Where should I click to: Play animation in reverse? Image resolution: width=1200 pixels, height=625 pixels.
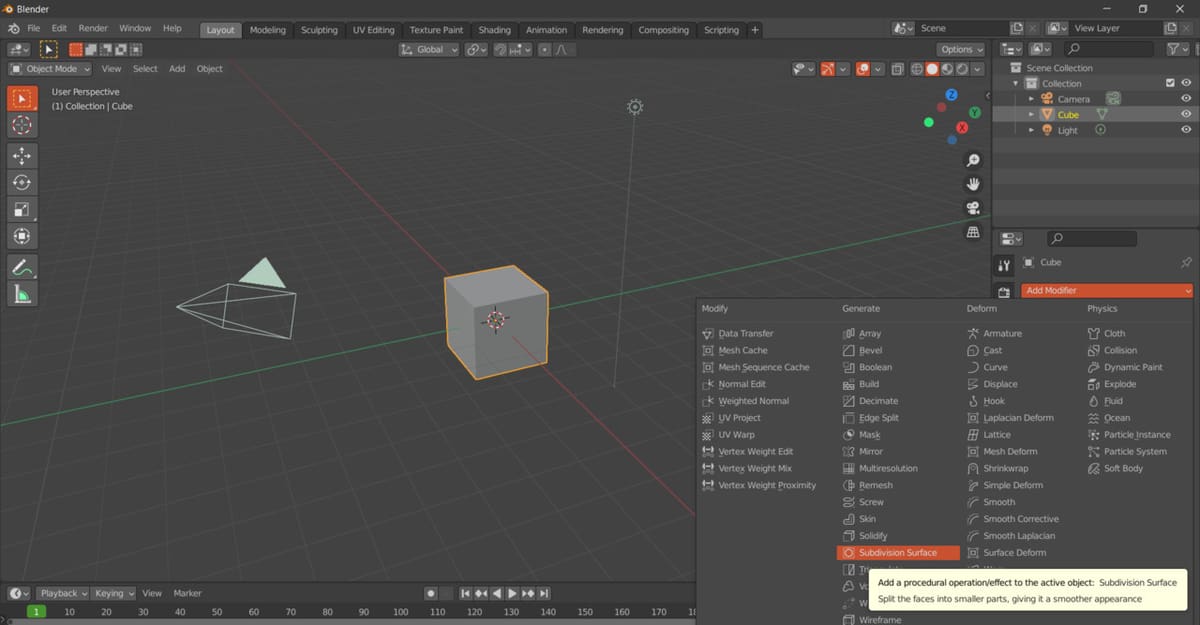497,593
